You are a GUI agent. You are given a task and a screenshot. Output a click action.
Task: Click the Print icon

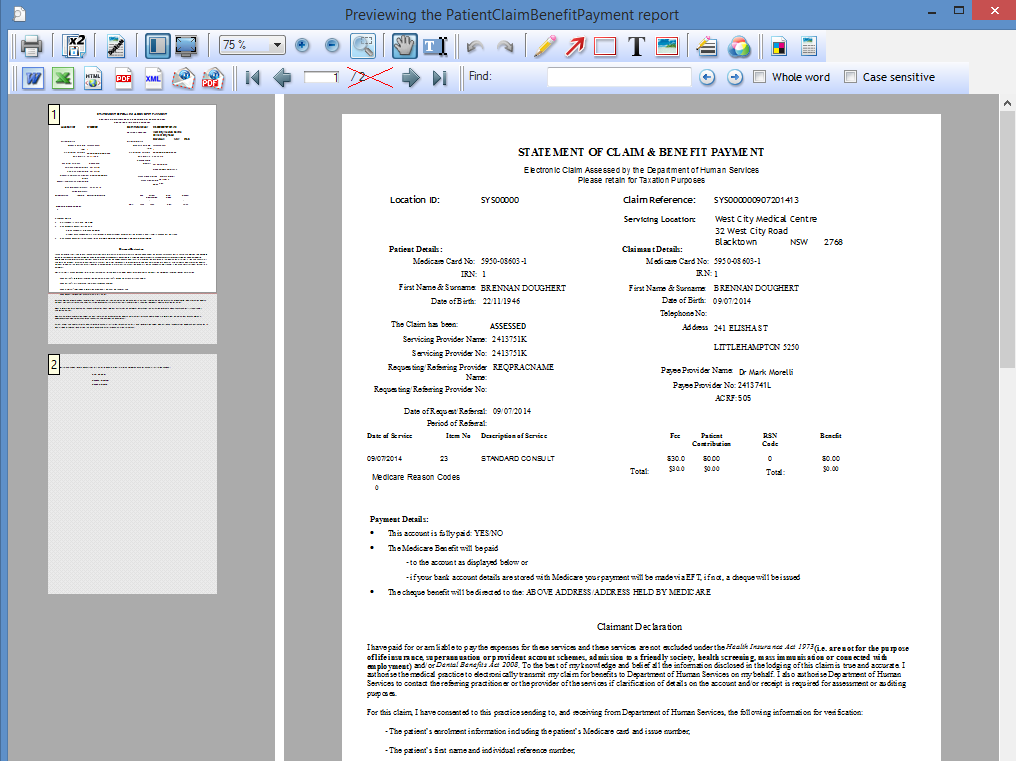point(31,46)
